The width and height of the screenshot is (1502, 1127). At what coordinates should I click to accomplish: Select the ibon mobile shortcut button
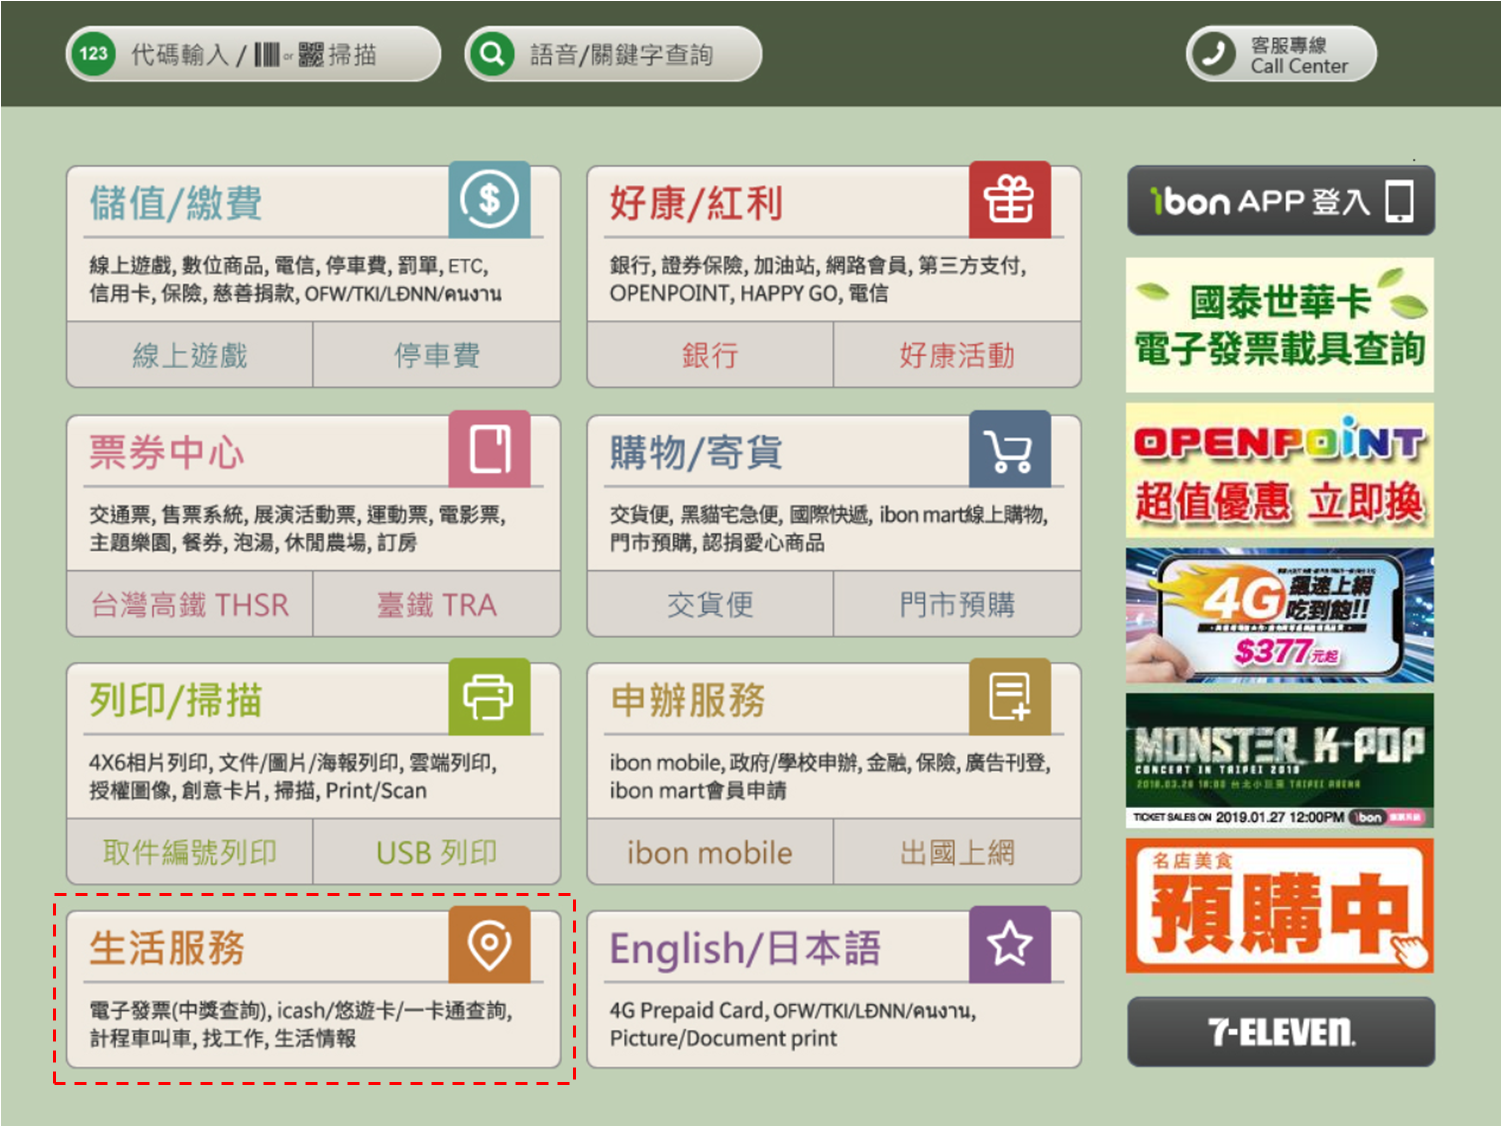[x=710, y=852]
